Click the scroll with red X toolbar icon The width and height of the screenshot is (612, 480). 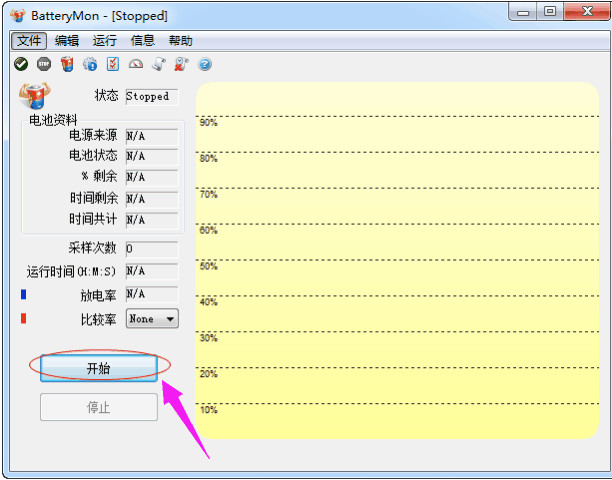[x=182, y=64]
